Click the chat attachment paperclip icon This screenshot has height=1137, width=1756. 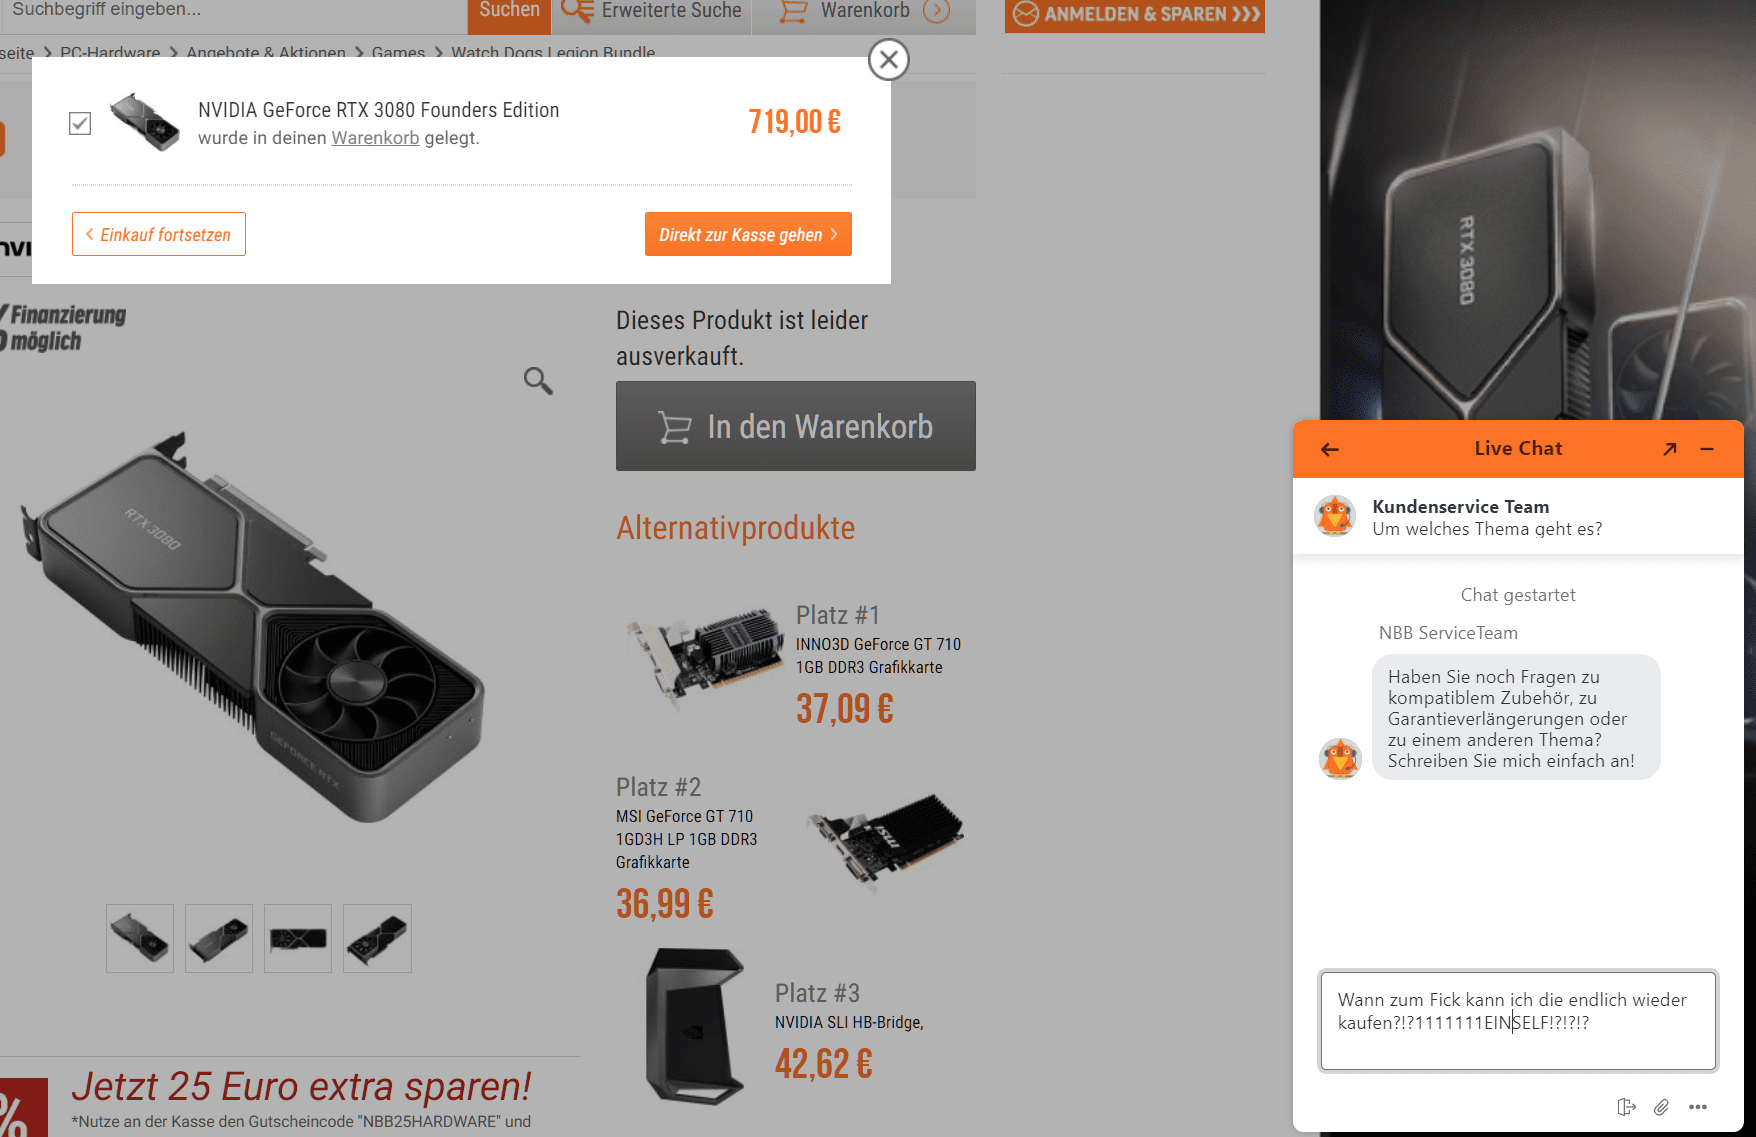(x=1661, y=1107)
